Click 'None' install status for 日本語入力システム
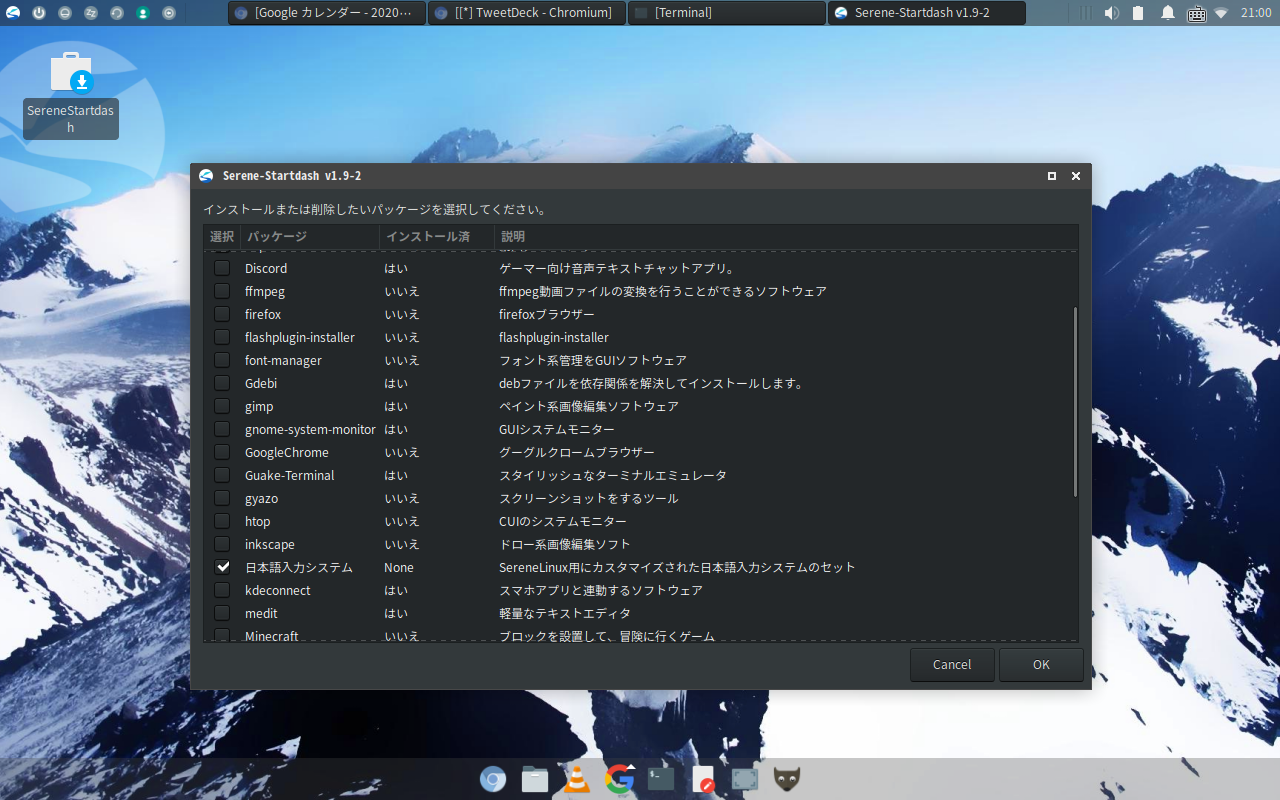Screen dimensions: 1280x800 [399, 567]
